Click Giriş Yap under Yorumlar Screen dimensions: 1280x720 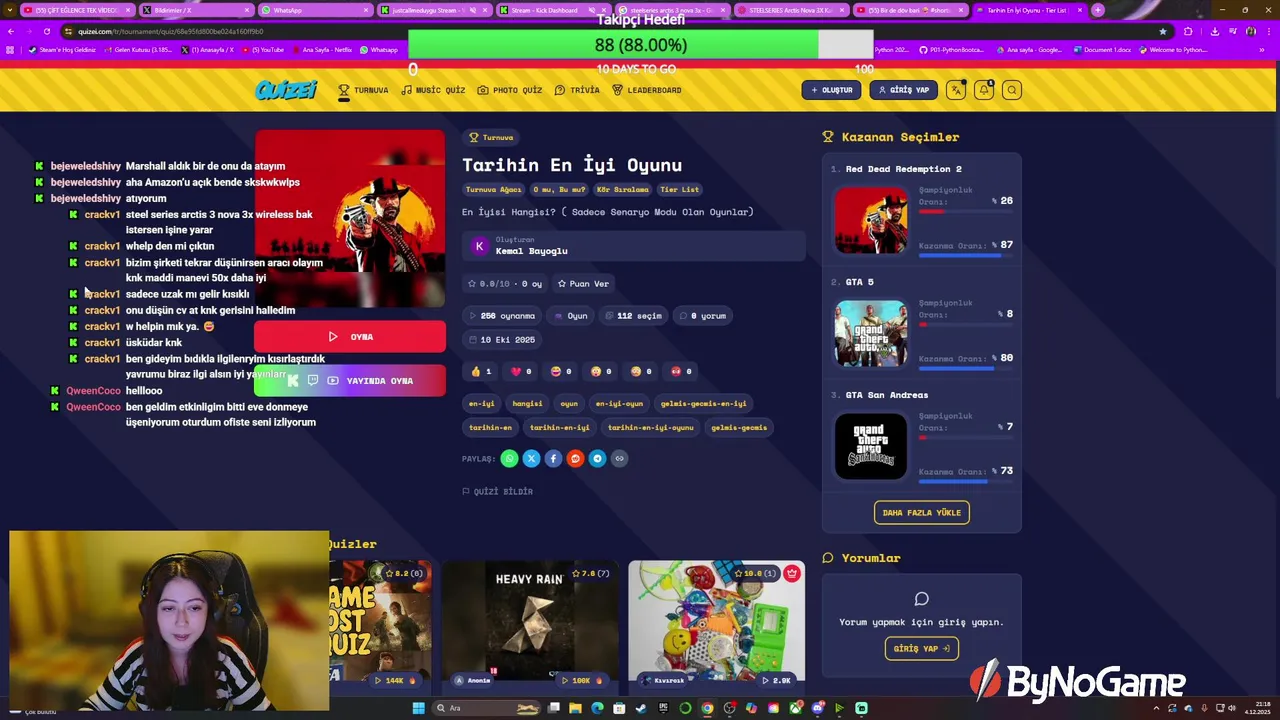click(x=921, y=648)
